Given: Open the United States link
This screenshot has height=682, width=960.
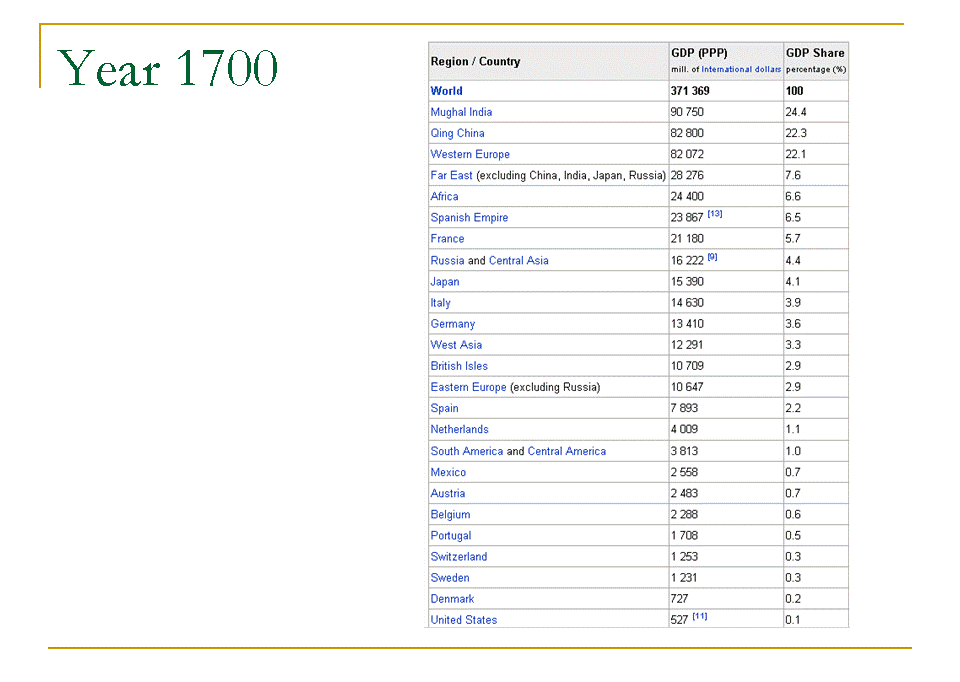Looking at the screenshot, I should (463, 620).
